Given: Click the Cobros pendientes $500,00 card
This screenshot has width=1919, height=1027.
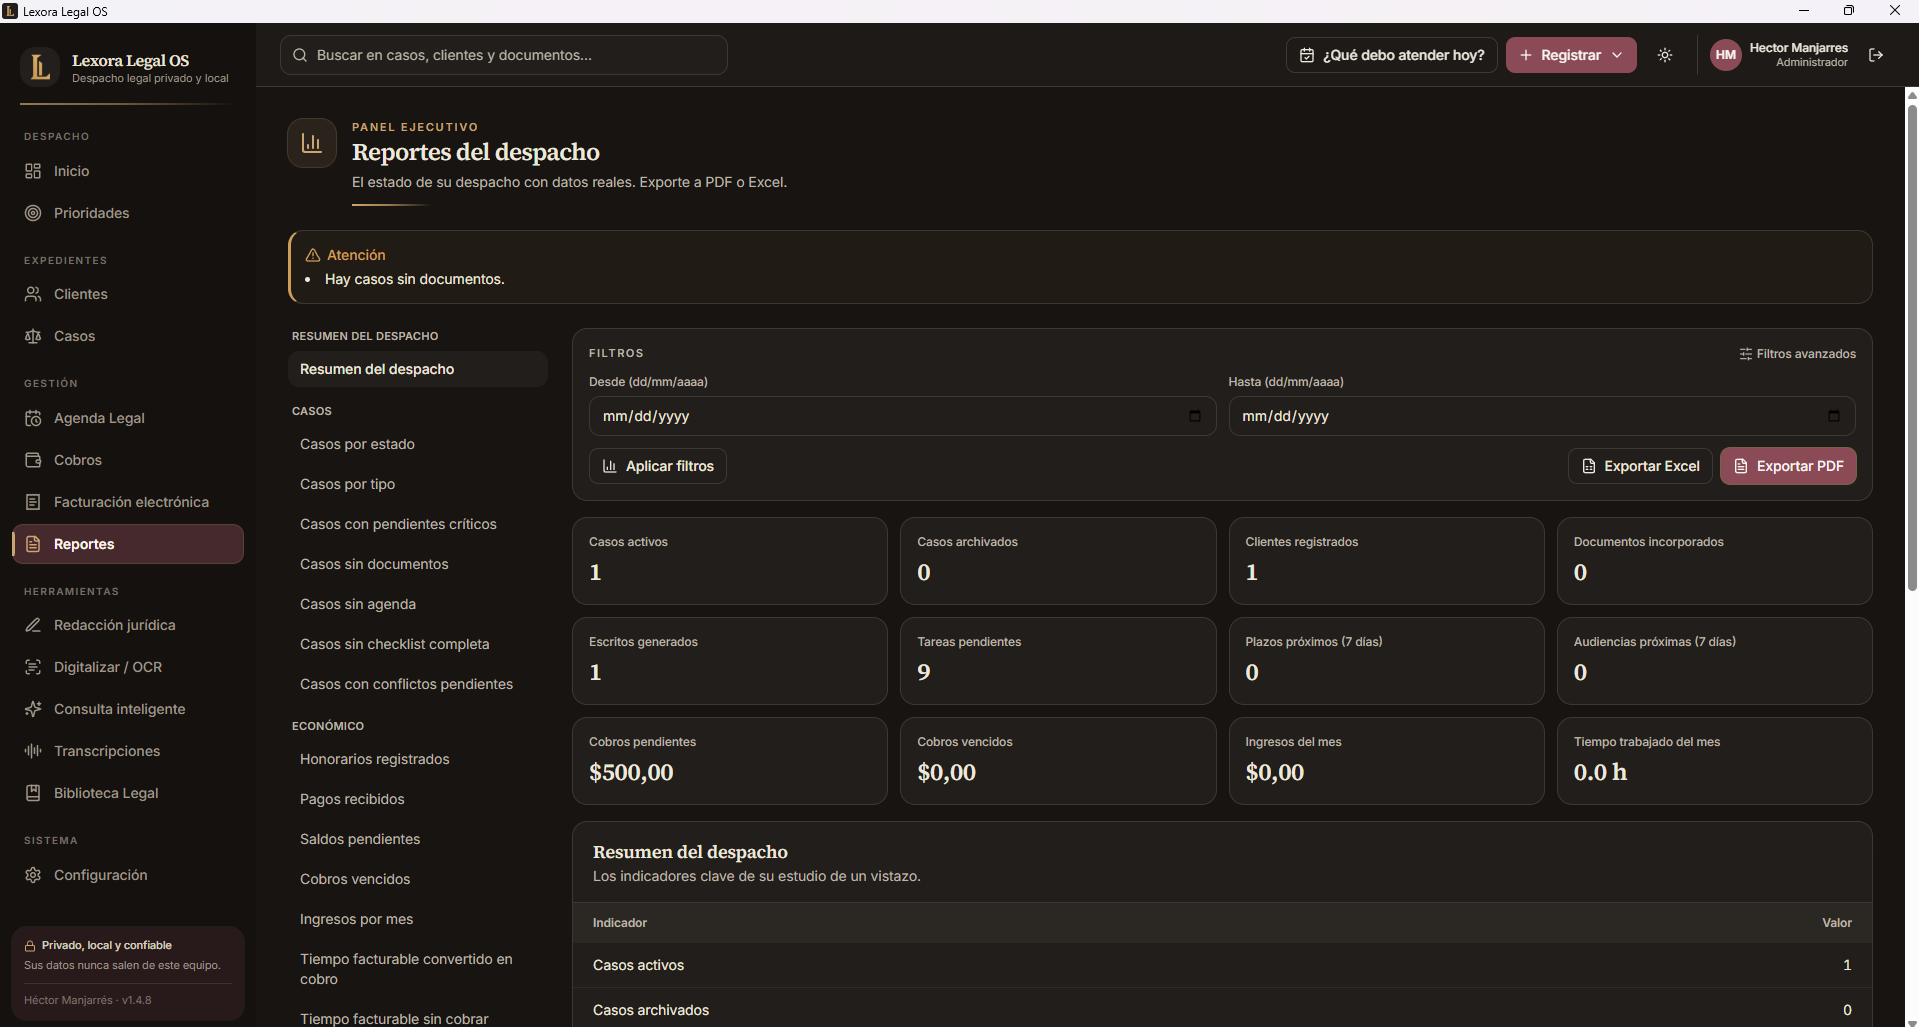Looking at the screenshot, I should (x=730, y=761).
